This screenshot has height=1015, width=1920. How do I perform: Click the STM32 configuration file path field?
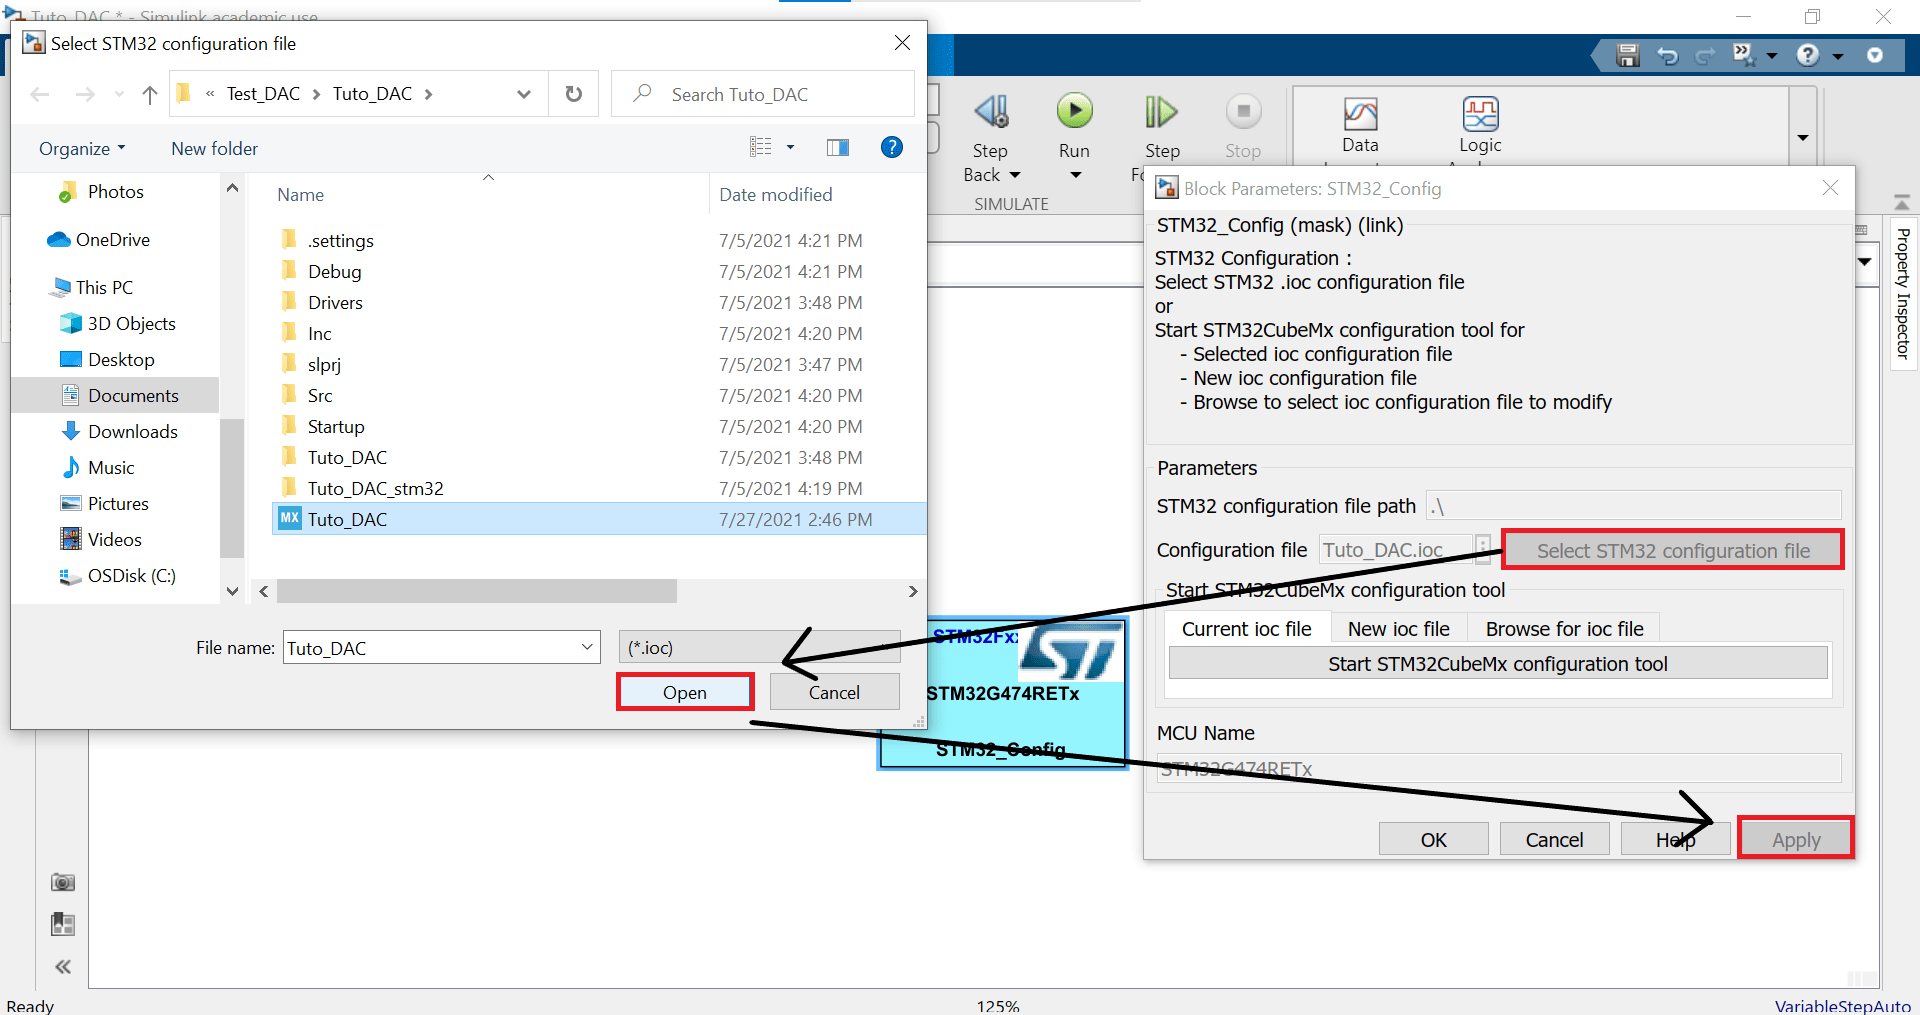1634,506
